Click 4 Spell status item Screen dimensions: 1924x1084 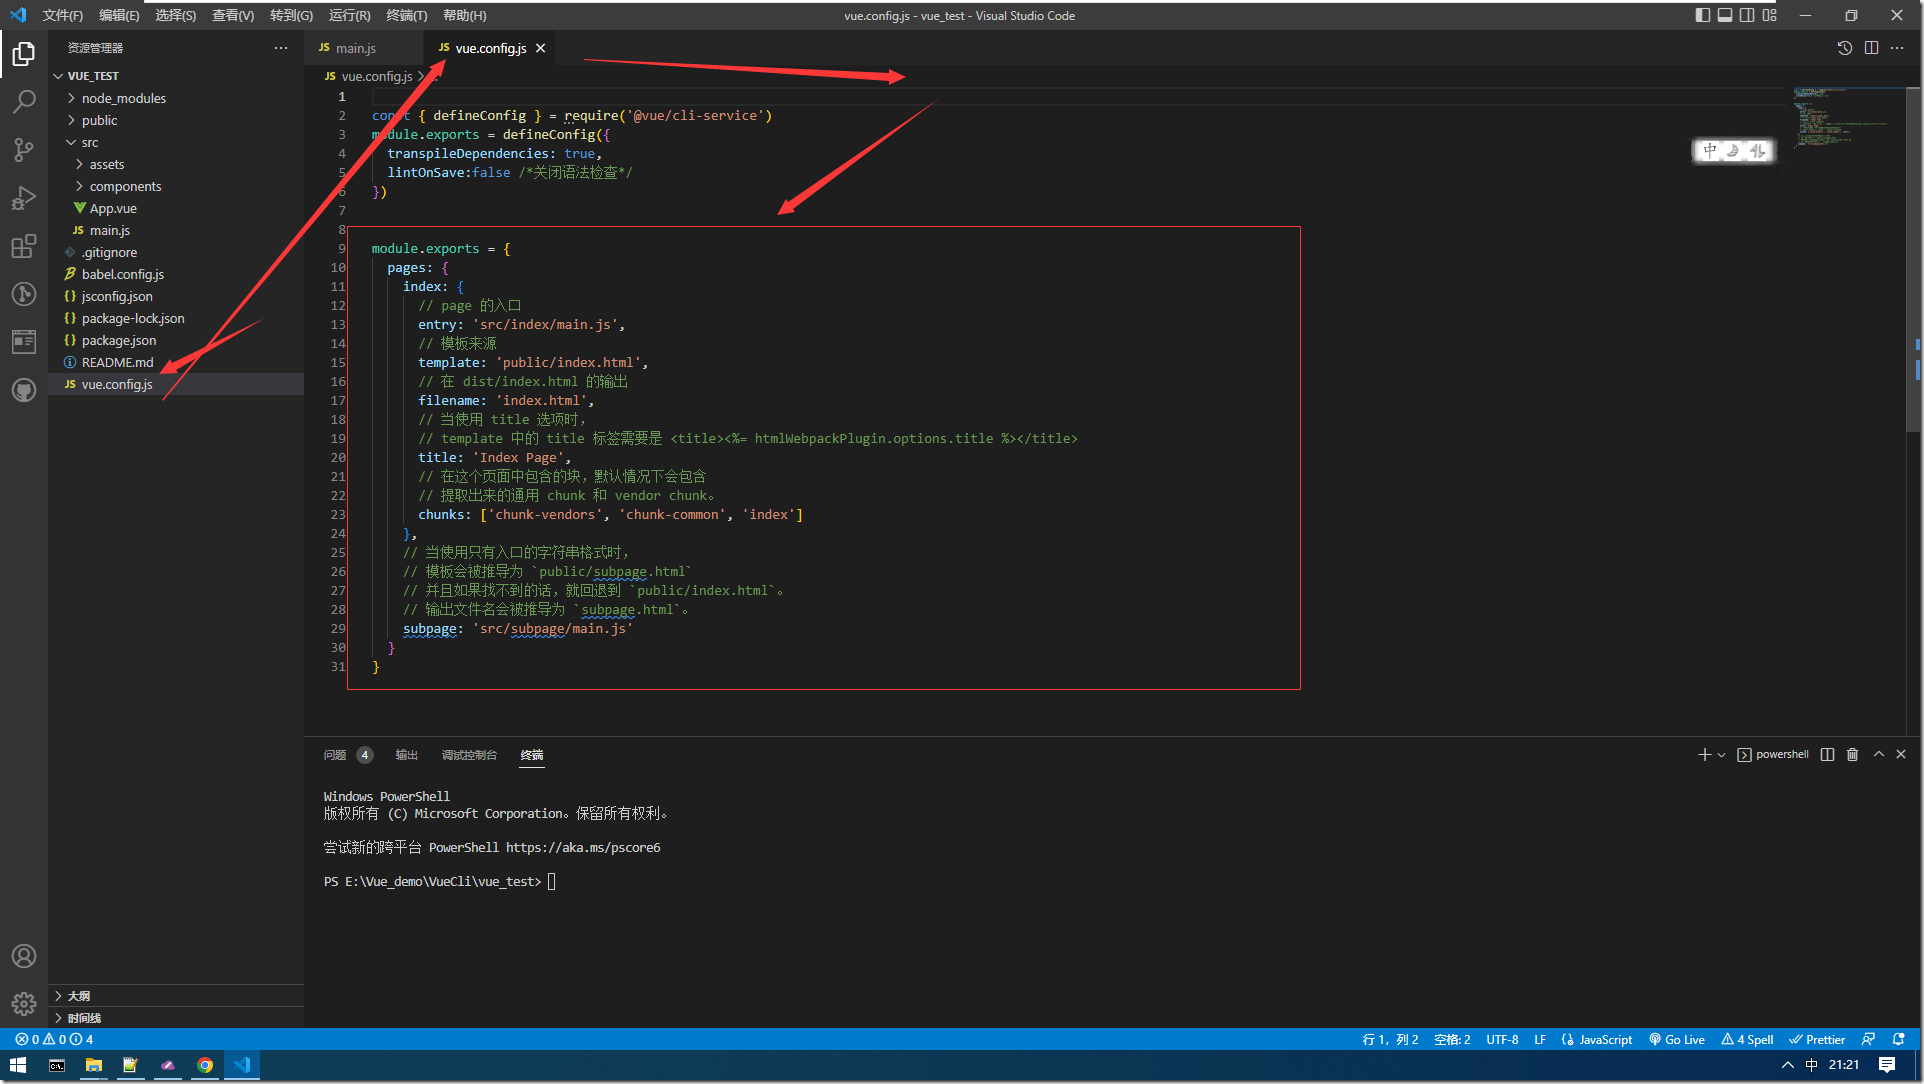1747,1040
